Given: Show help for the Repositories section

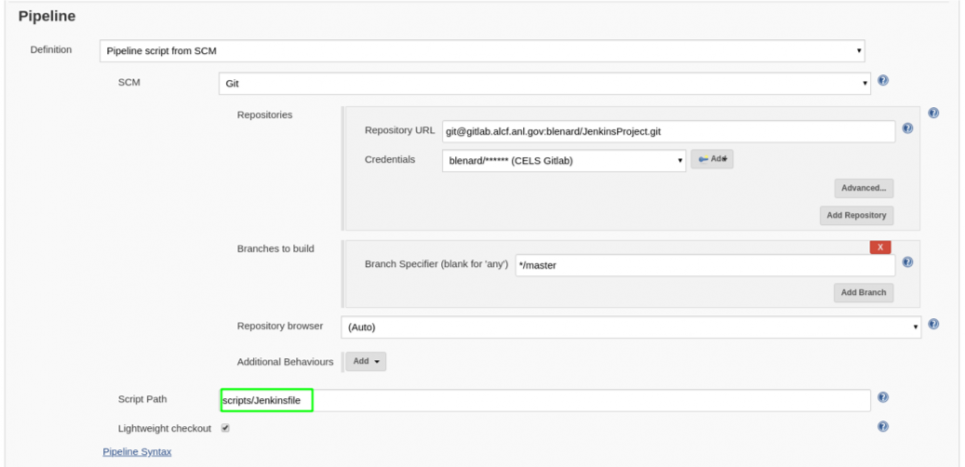Looking at the screenshot, I should coord(933,114).
